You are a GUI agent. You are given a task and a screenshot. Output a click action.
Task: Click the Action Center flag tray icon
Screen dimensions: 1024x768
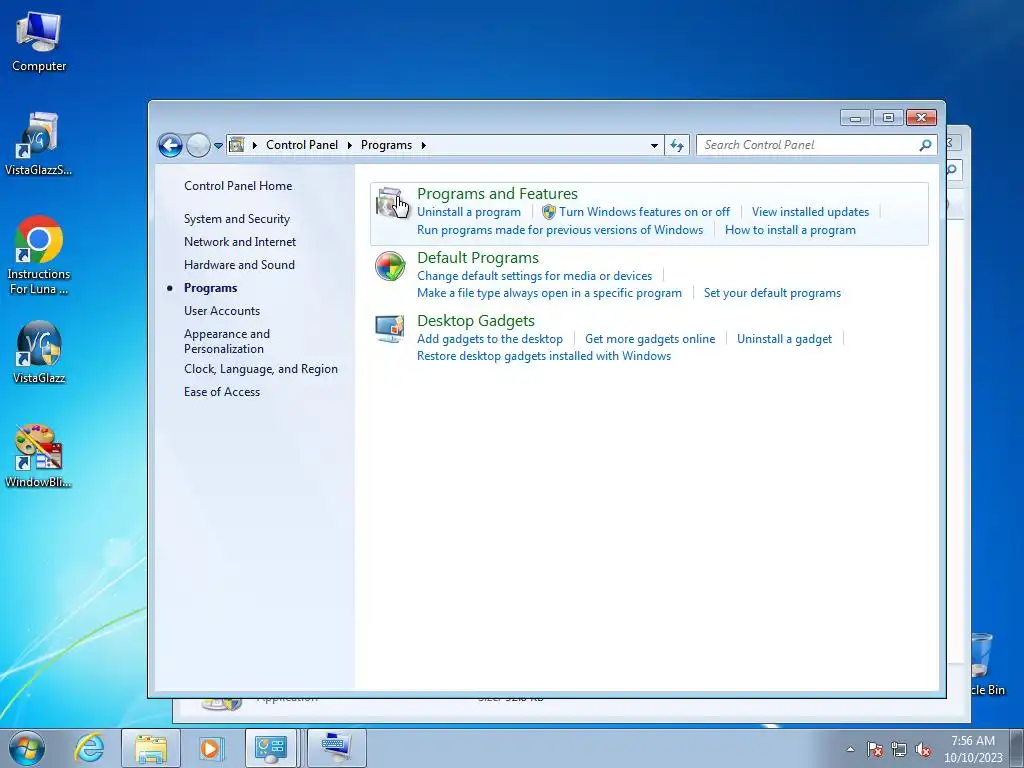click(874, 750)
